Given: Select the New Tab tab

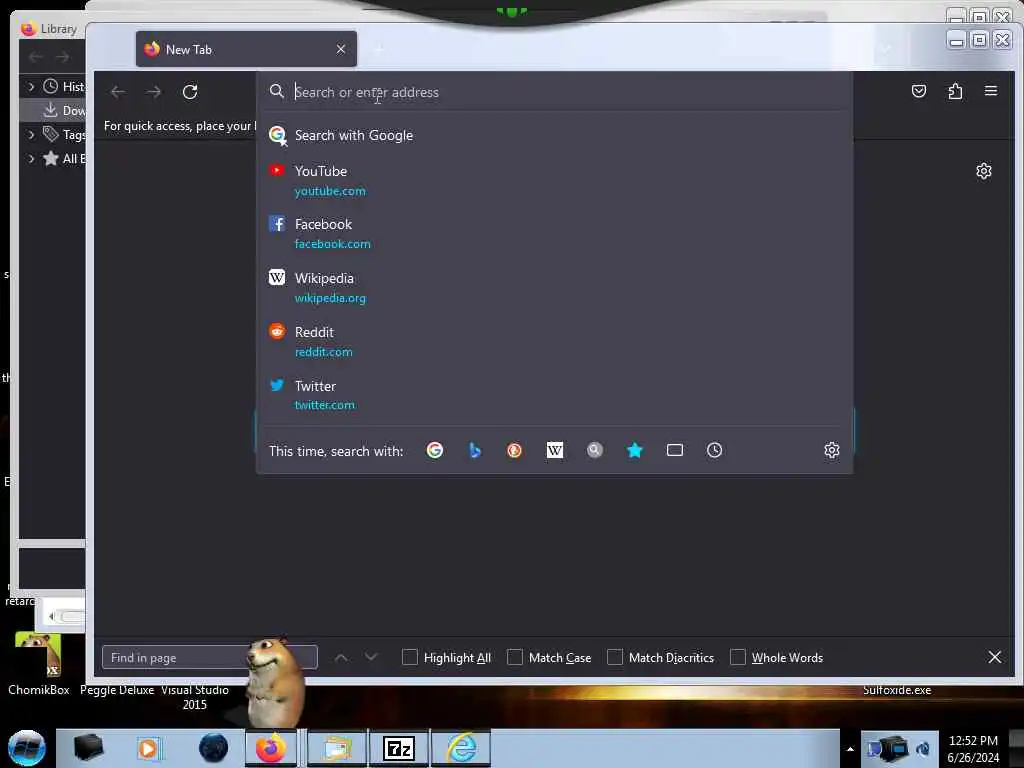Looking at the screenshot, I should (246, 49).
